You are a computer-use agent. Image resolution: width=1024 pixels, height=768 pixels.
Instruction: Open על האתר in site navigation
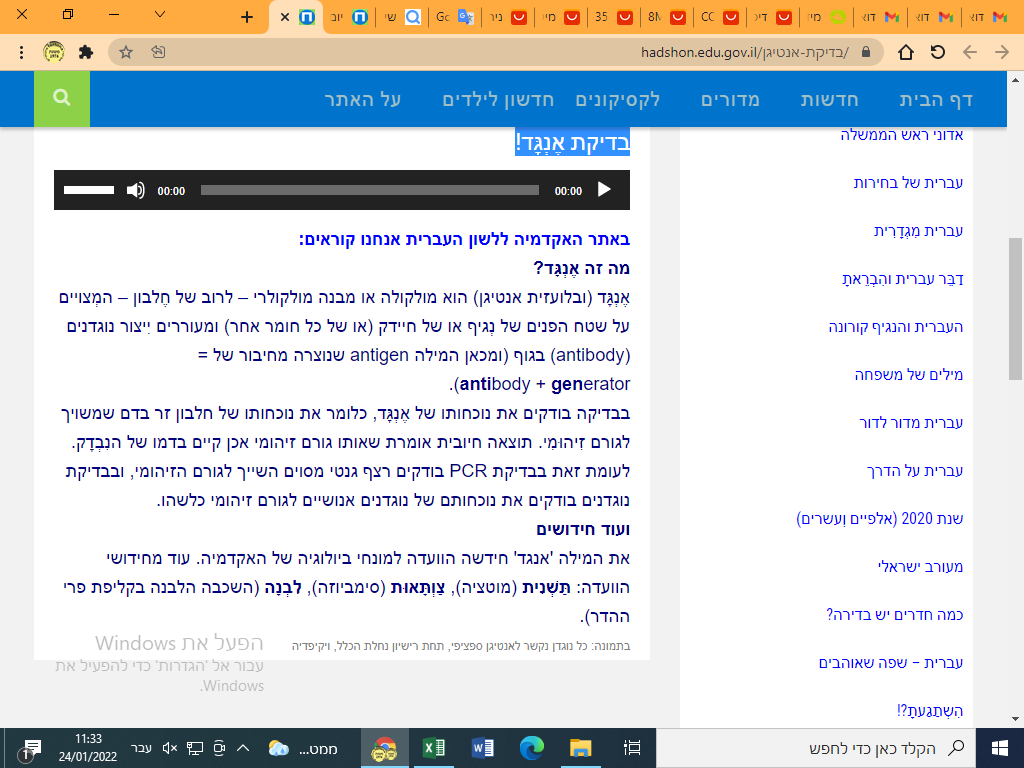[x=362, y=100]
